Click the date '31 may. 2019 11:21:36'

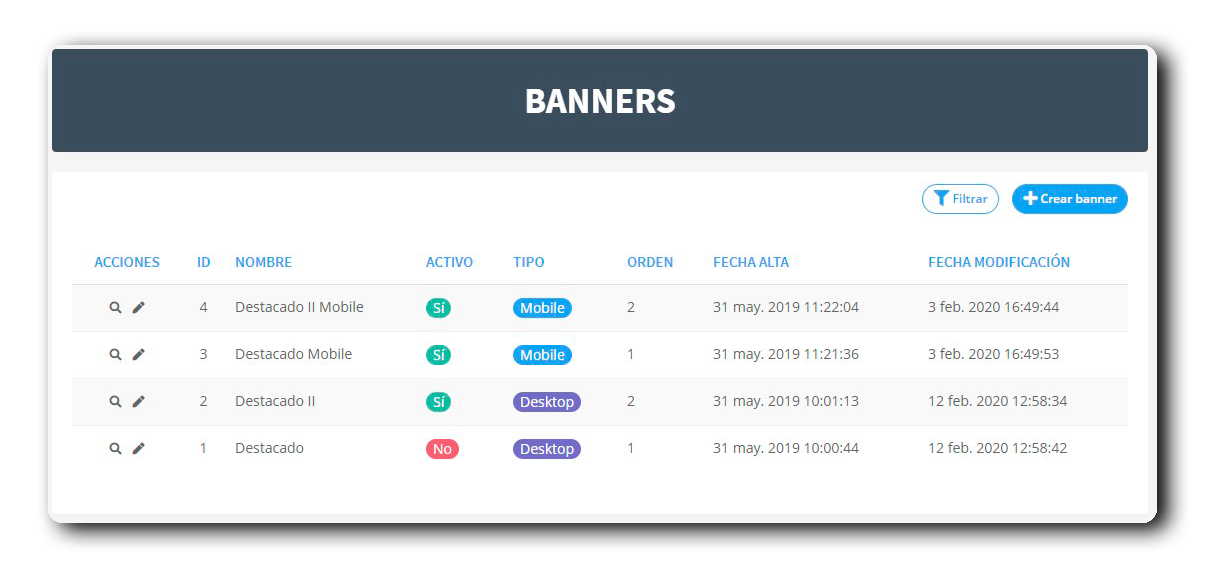coord(786,354)
